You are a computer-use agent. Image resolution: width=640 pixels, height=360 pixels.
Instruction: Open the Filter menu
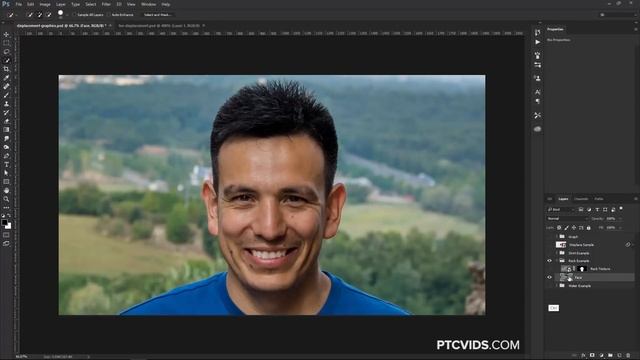[106, 4]
